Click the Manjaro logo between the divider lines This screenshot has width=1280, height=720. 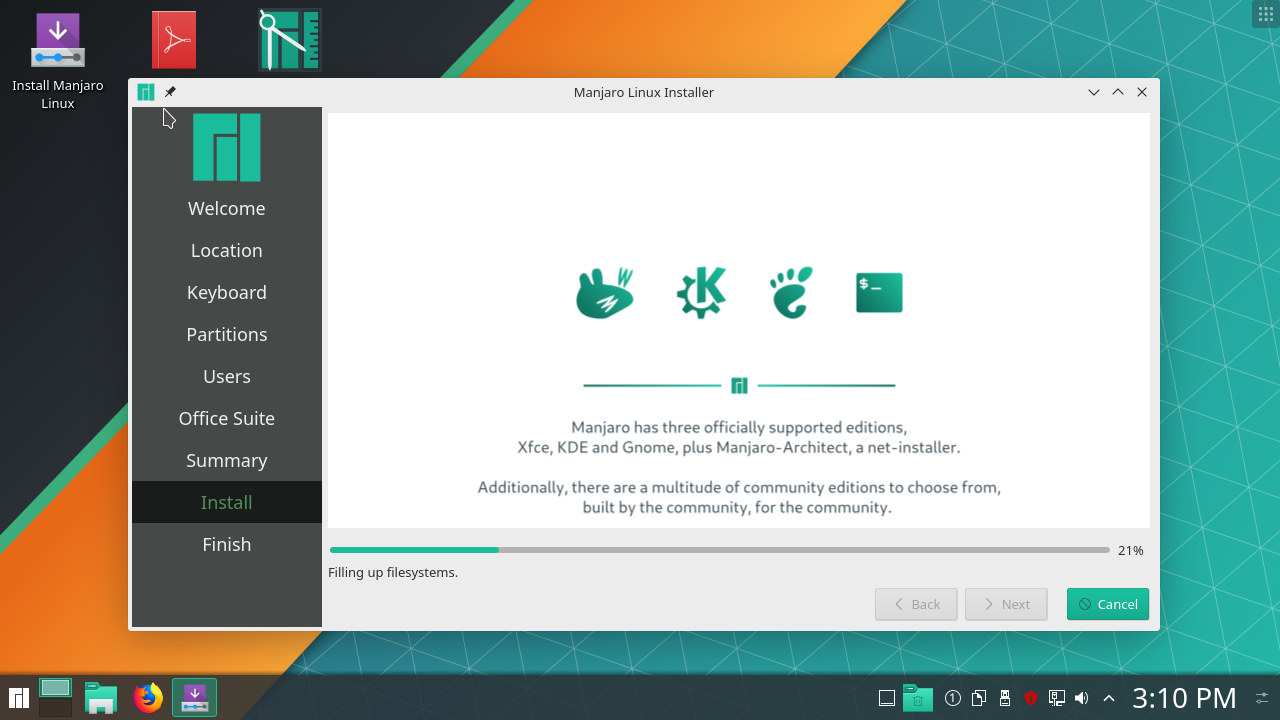pyautogui.click(x=739, y=384)
